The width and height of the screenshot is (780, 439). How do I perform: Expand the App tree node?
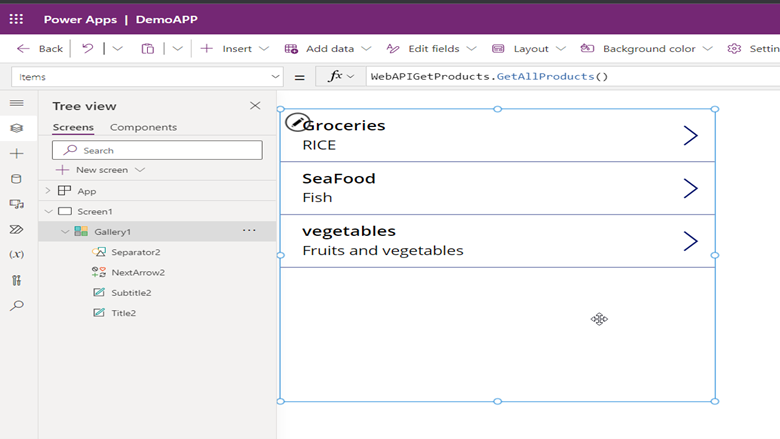[x=48, y=191]
